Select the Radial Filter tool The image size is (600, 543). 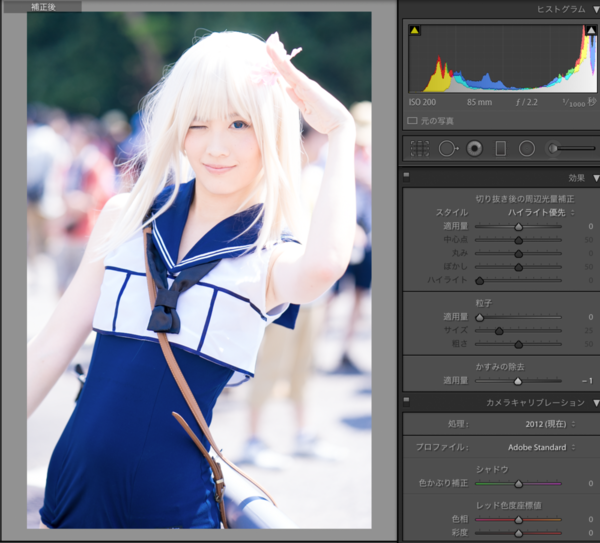pos(527,148)
